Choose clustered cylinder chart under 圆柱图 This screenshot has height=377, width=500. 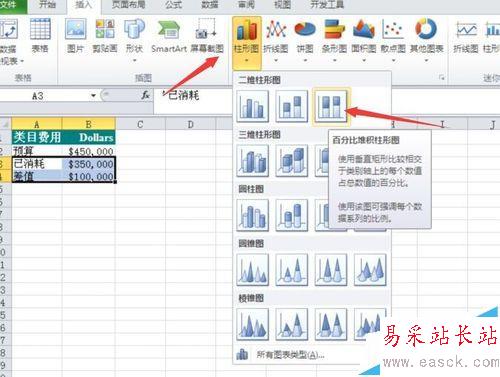tap(252, 215)
